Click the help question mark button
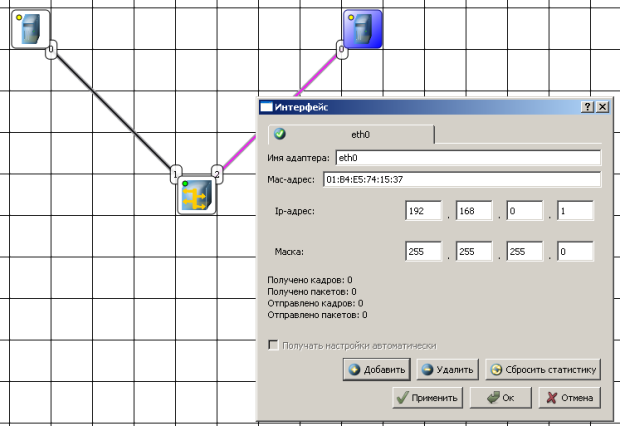Image resolution: width=620 pixels, height=426 pixels. [x=586, y=107]
